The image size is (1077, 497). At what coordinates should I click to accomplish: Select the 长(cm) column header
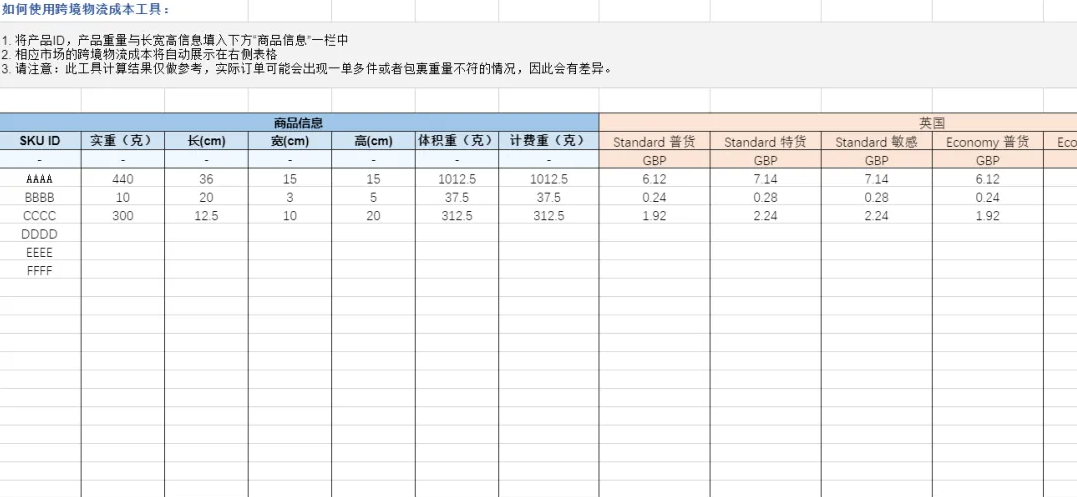click(206, 141)
